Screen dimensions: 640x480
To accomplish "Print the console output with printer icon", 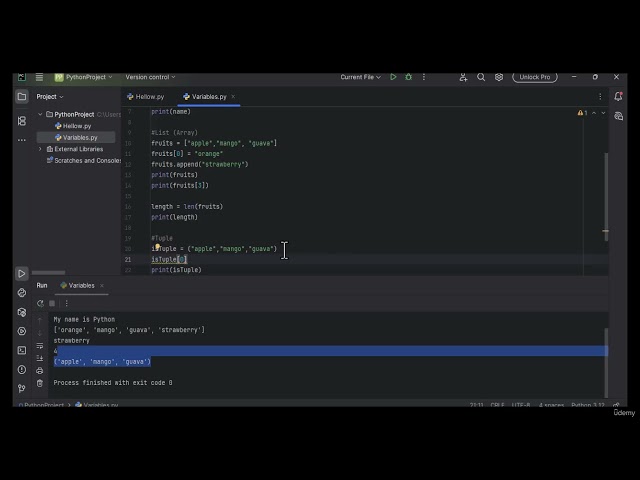I will (x=40, y=371).
